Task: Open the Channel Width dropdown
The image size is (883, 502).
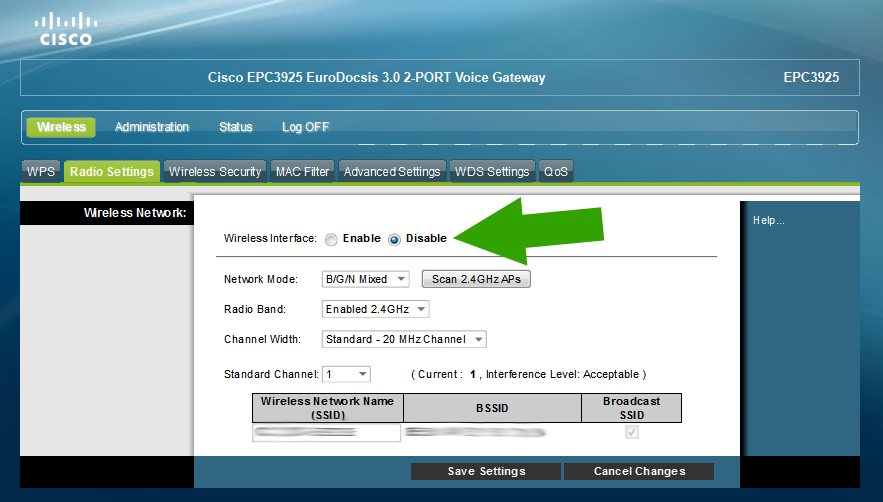Action: click(404, 339)
